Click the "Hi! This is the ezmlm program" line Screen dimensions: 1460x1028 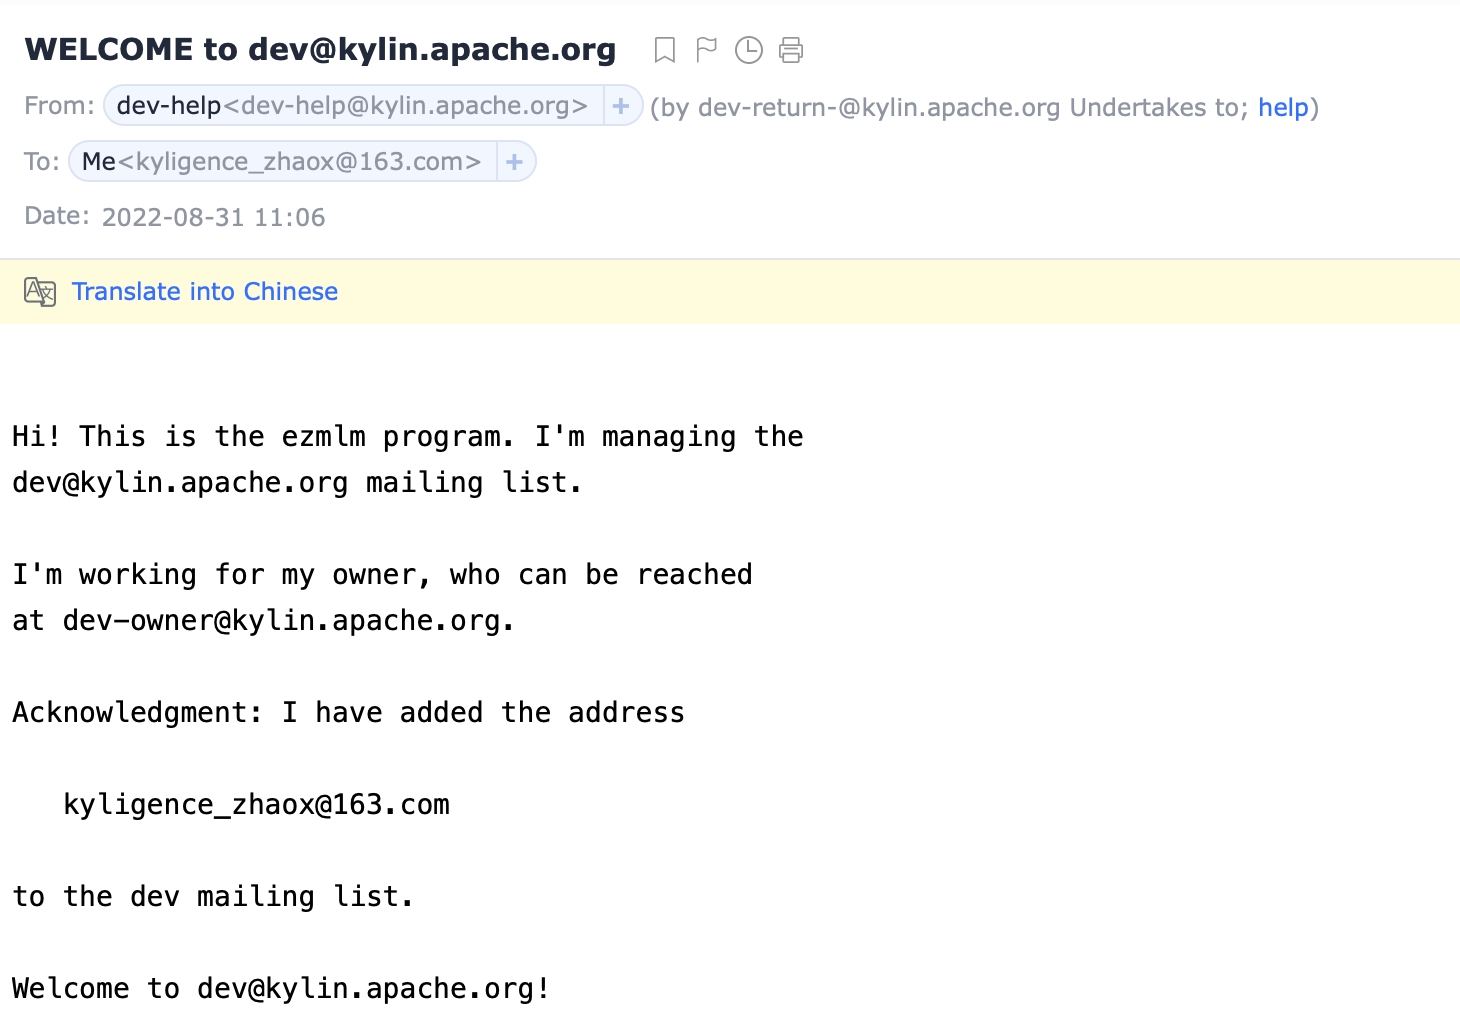click(407, 437)
